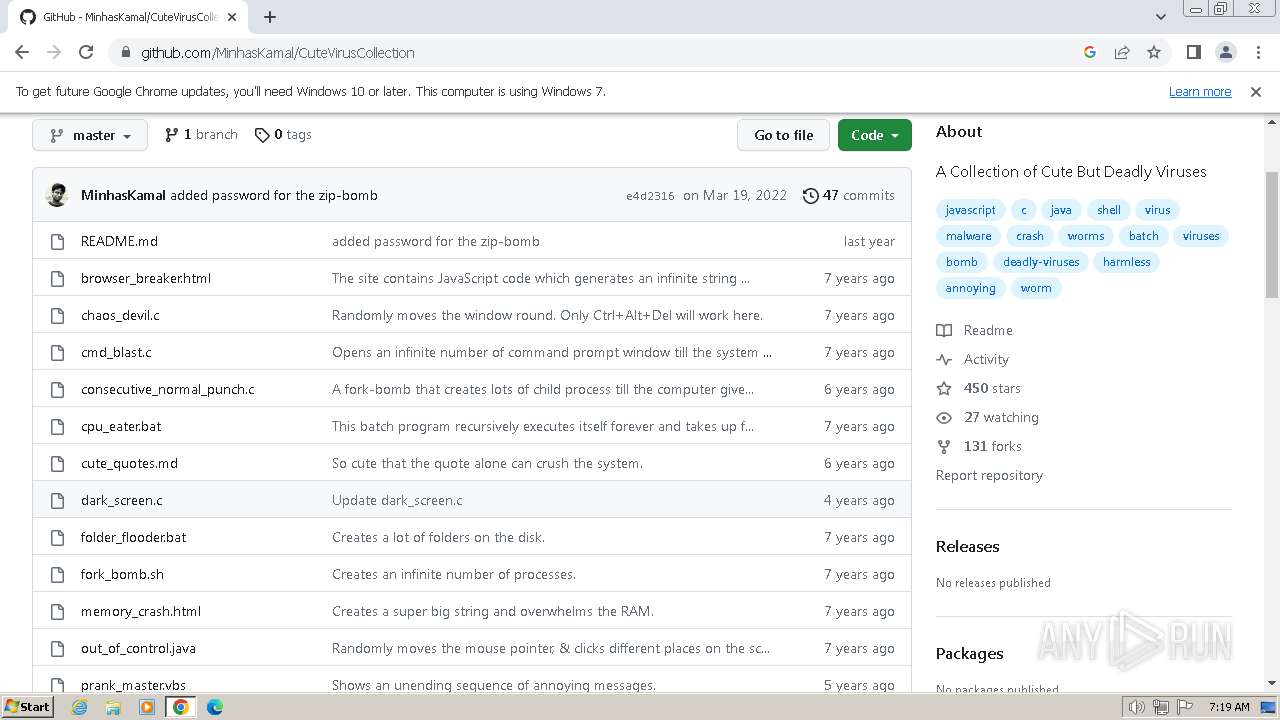The image size is (1280, 720).
Task: Open the Releases section heading
Action: click(967, 546)
